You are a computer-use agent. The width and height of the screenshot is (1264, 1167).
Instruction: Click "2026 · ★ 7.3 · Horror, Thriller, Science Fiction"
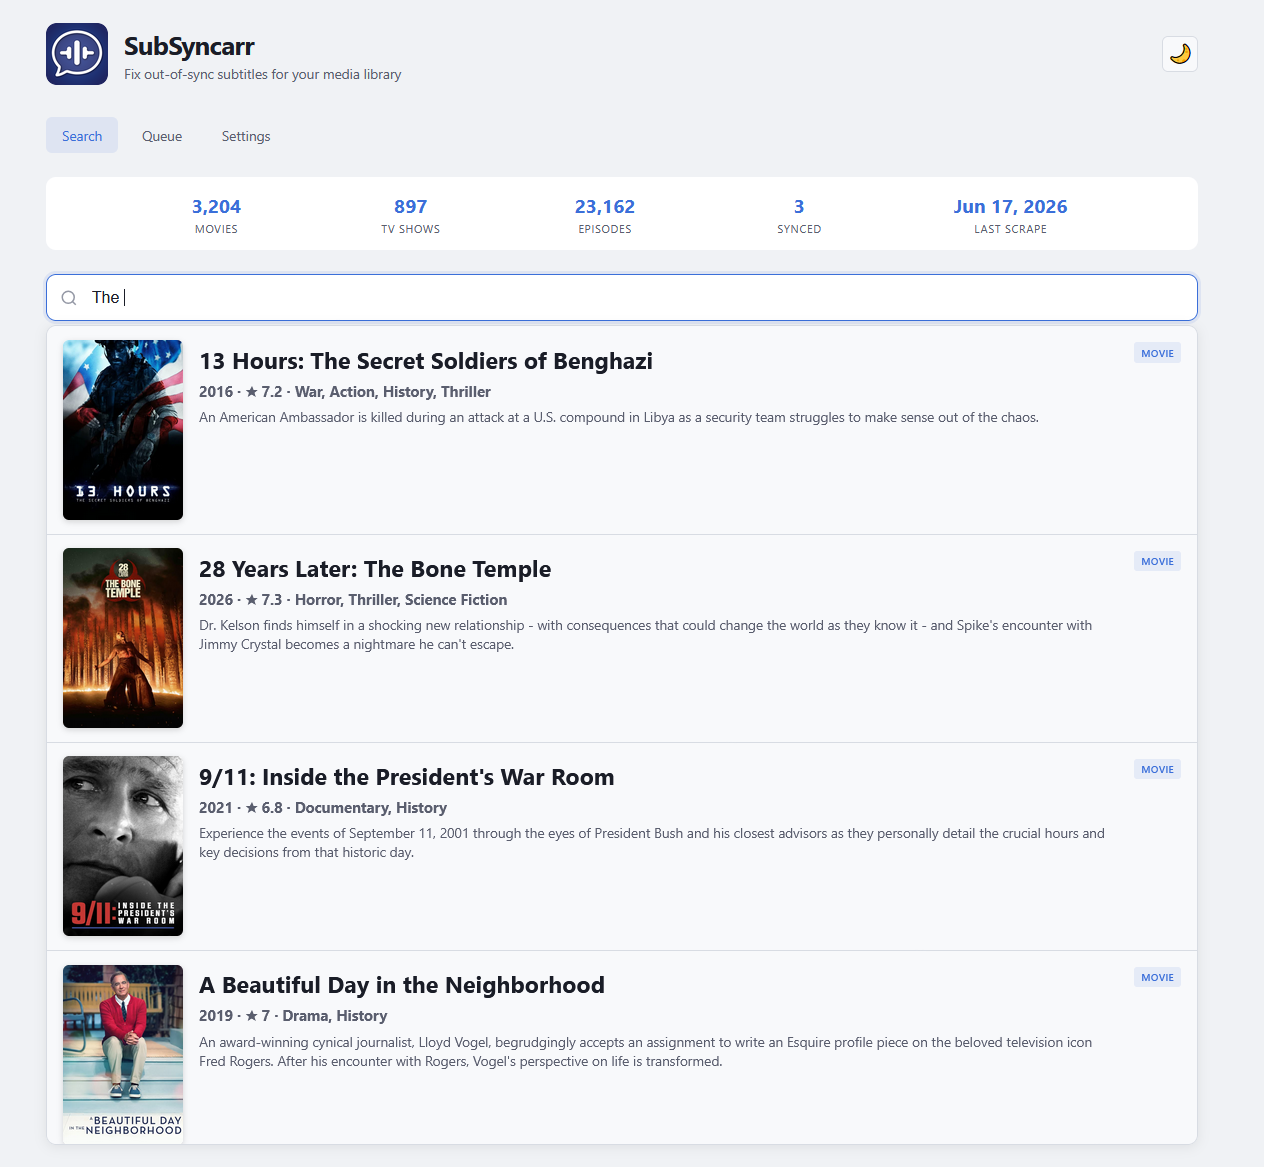click(x=353, y=600)
